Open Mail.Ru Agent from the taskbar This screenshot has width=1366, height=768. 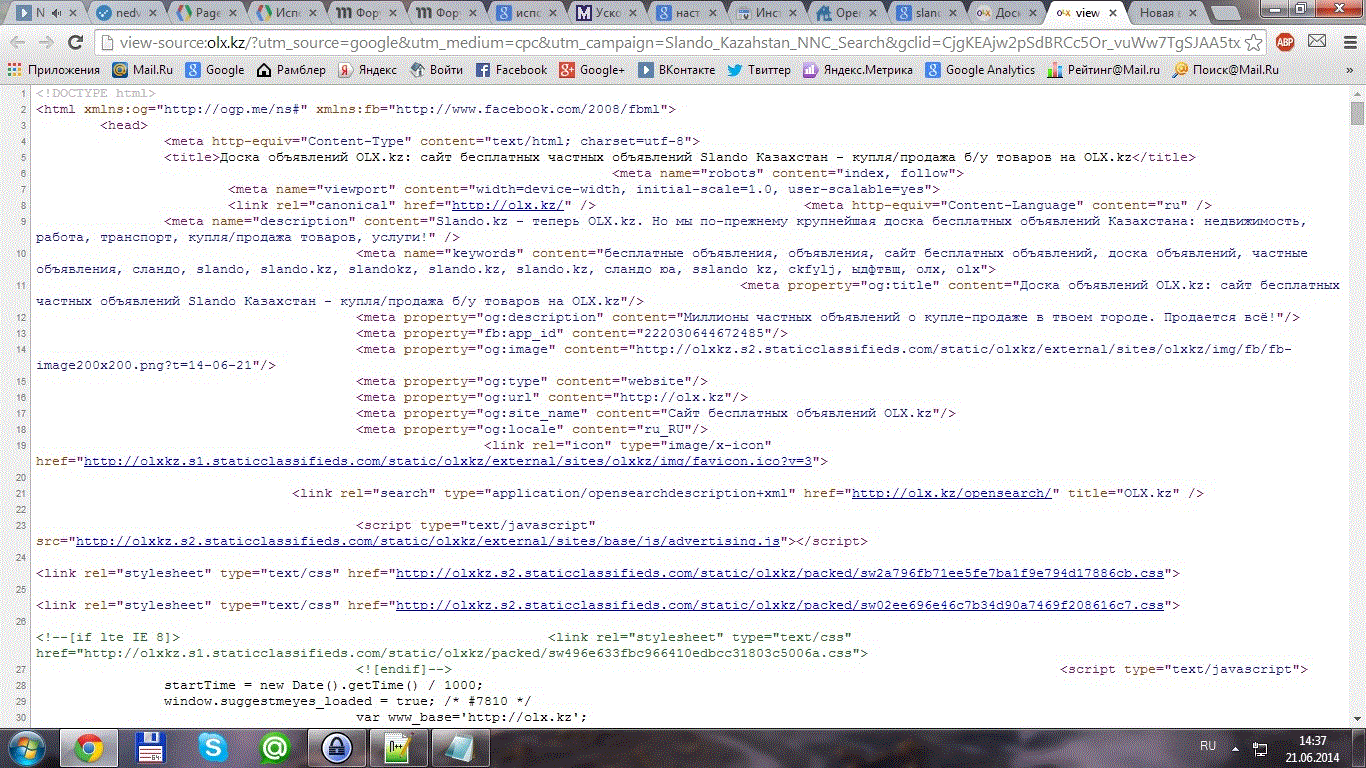coord(274,748)
